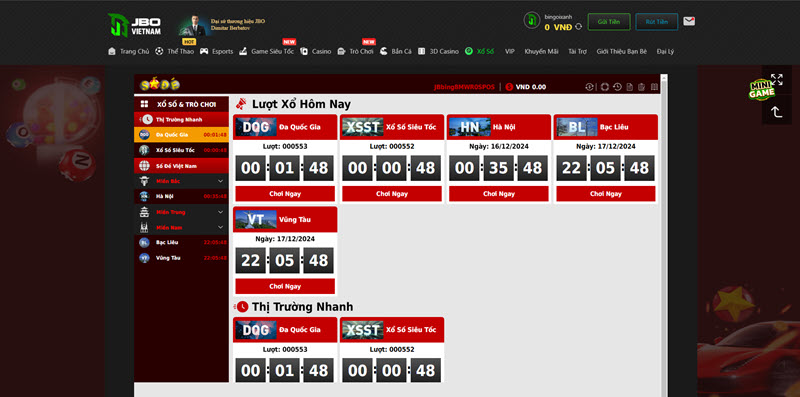Select Vũng Tàu in sidebar
This screenshot has height=397, width=800.
181,258
